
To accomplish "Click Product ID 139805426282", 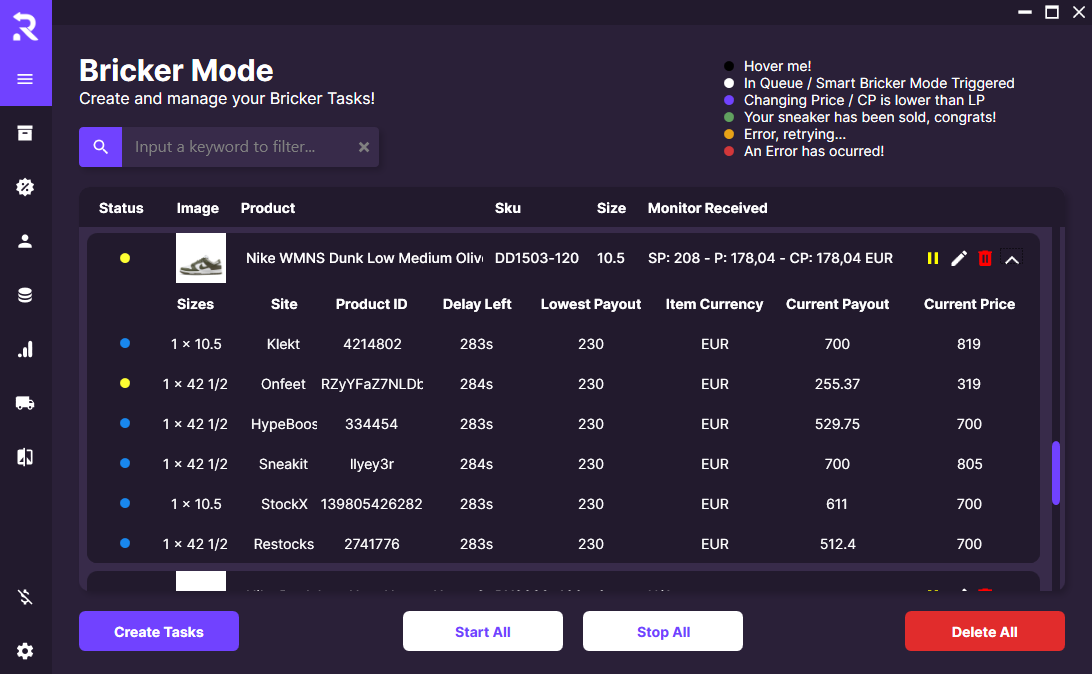I will click(371, 504).
